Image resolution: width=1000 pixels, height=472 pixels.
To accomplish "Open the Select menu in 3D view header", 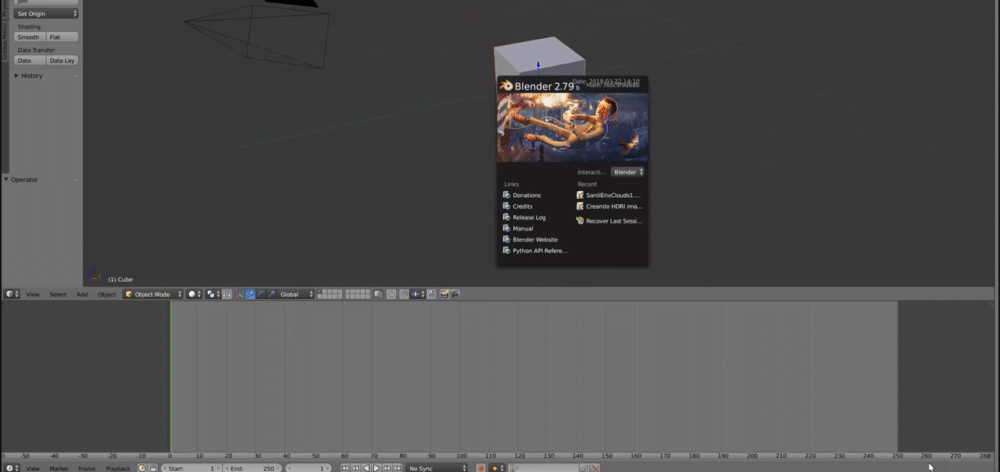I will (58, 294).
